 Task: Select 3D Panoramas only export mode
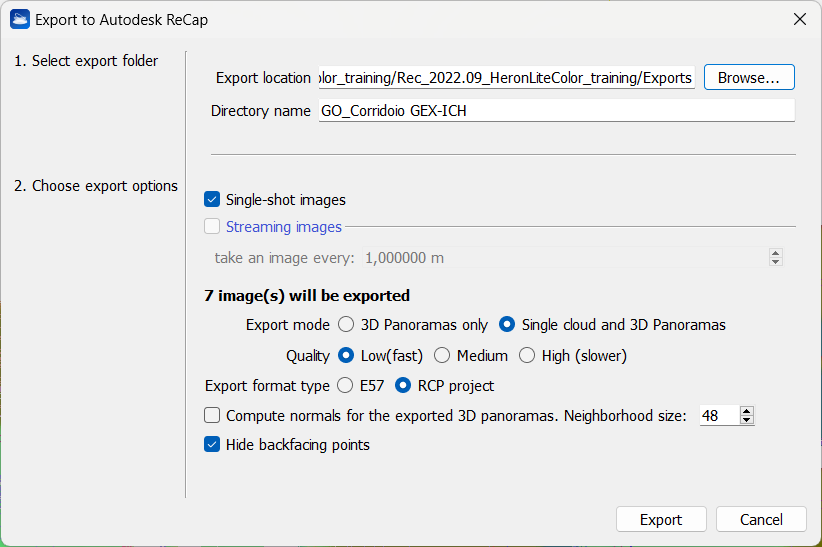pos(346,325)
